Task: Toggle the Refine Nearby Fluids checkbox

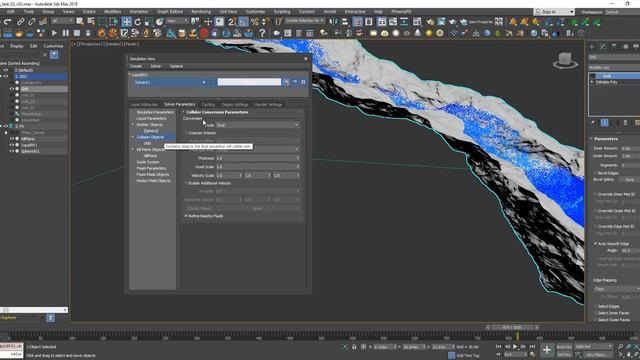Action: tap(186, 216)
